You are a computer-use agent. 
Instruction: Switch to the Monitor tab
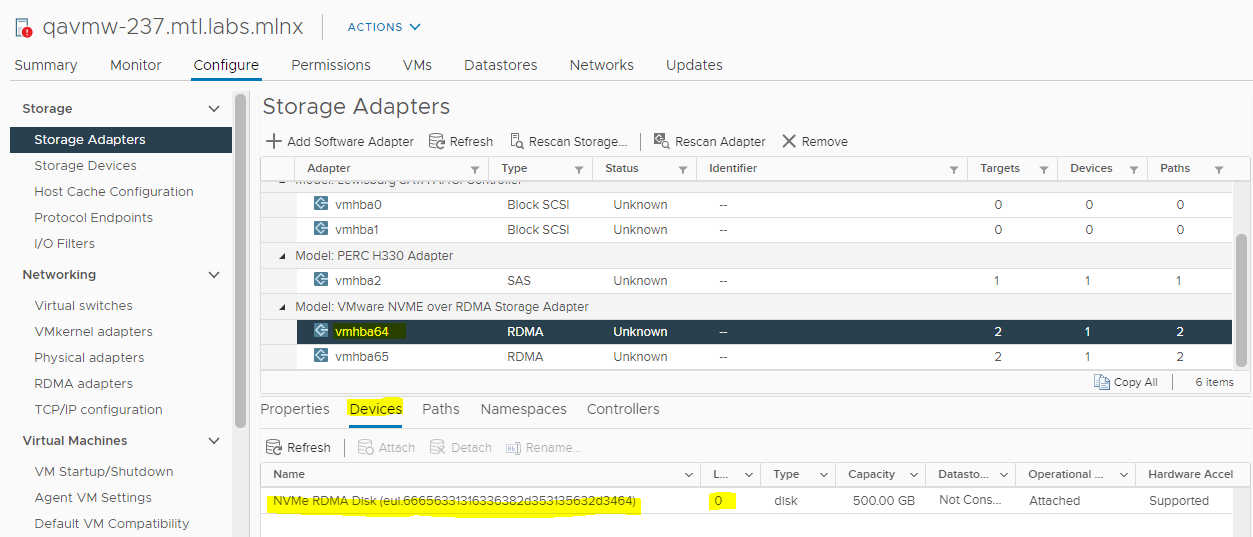pyautogui.click(x=136, y=65)
